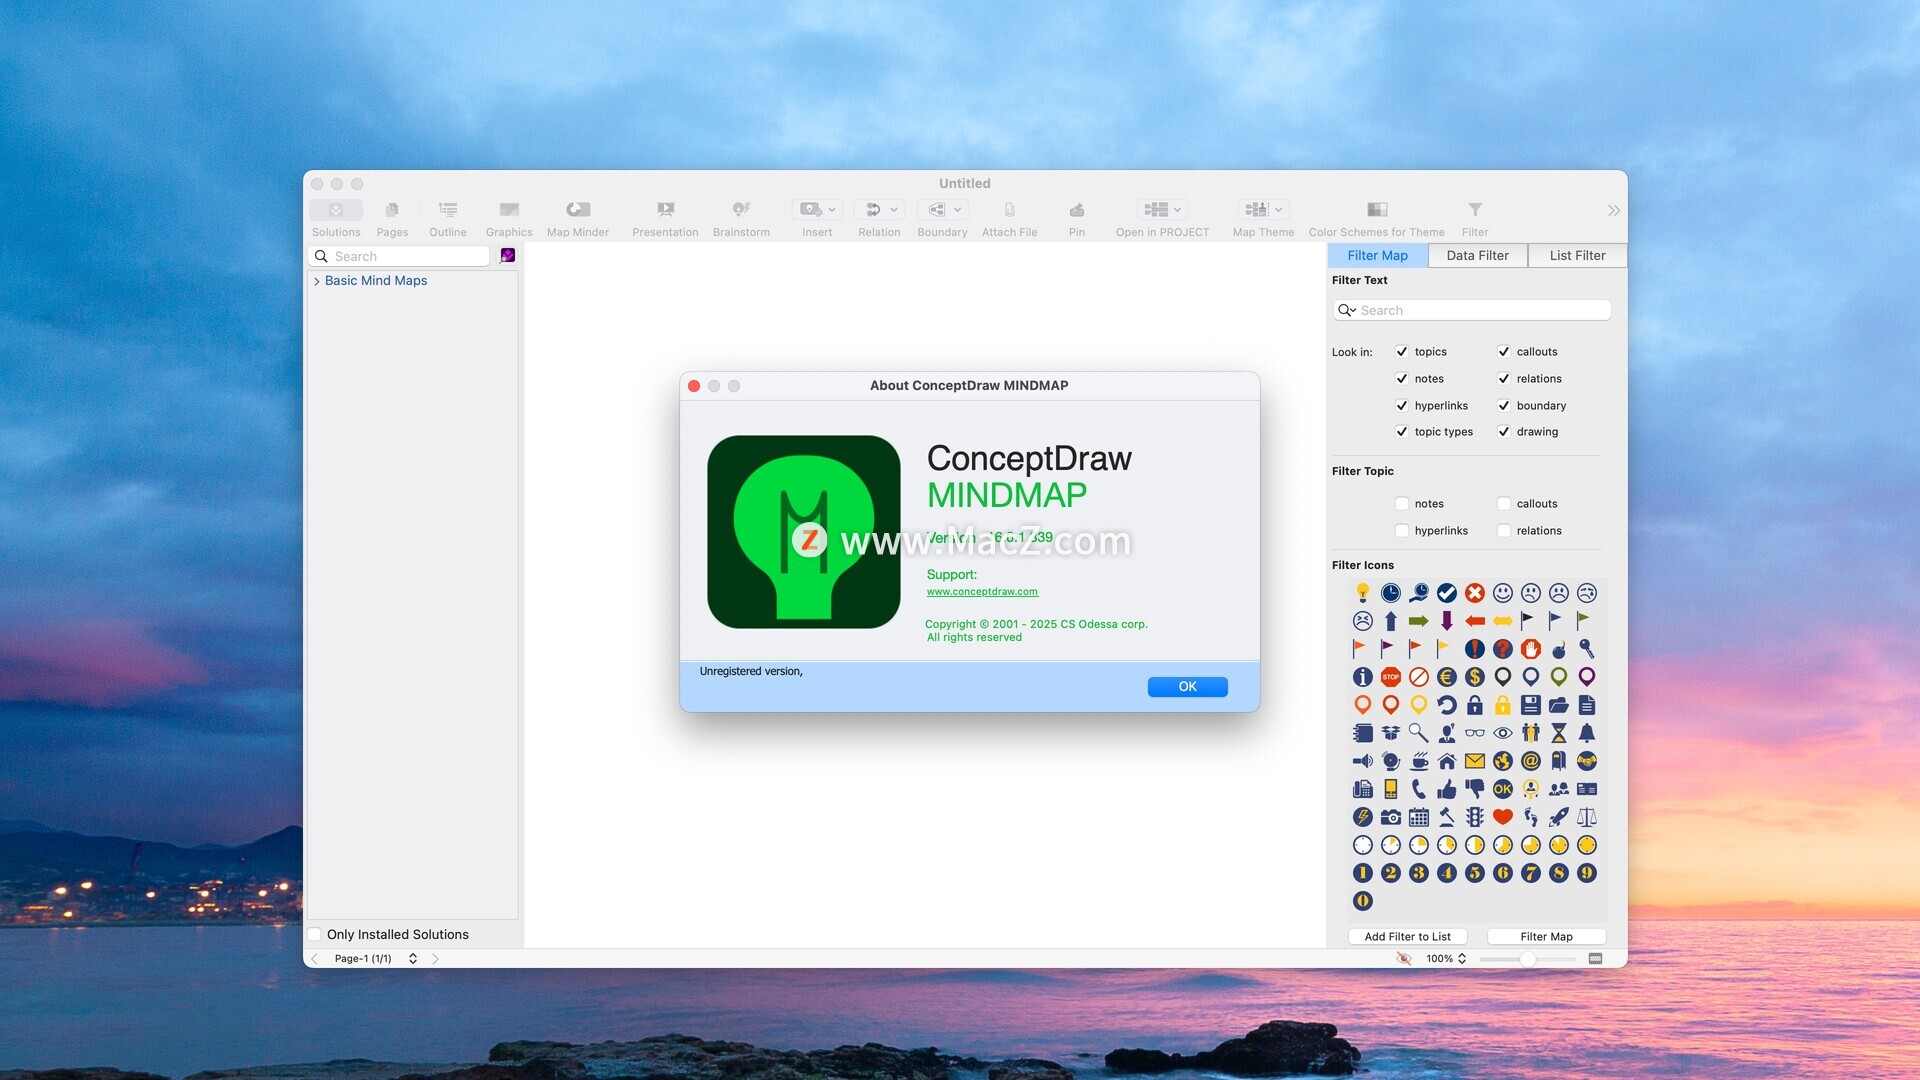1920x1080 pixels.
Task: Open the www.conceptdraw.com support link
Action: (x=982, y=592)
